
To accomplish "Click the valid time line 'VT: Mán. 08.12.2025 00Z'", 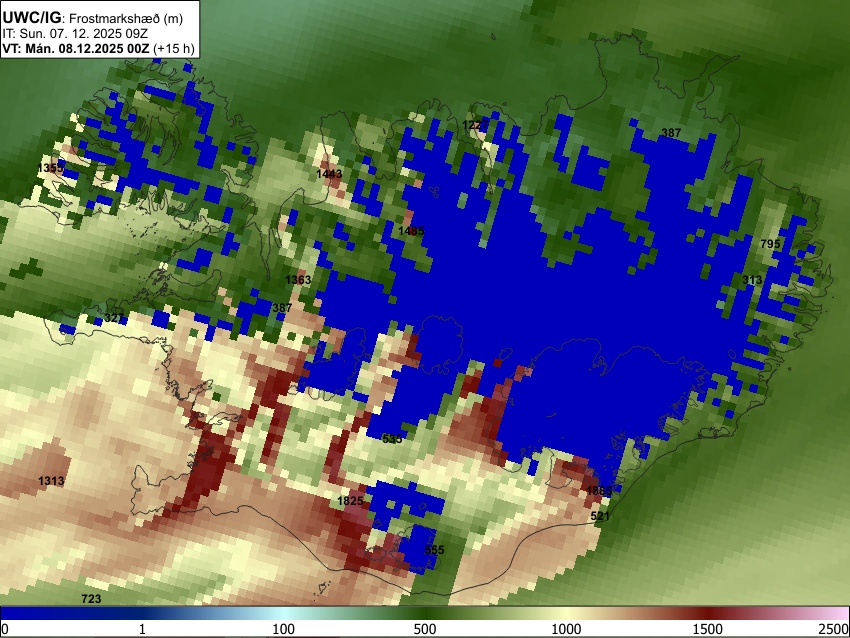I will click(76, 48).
